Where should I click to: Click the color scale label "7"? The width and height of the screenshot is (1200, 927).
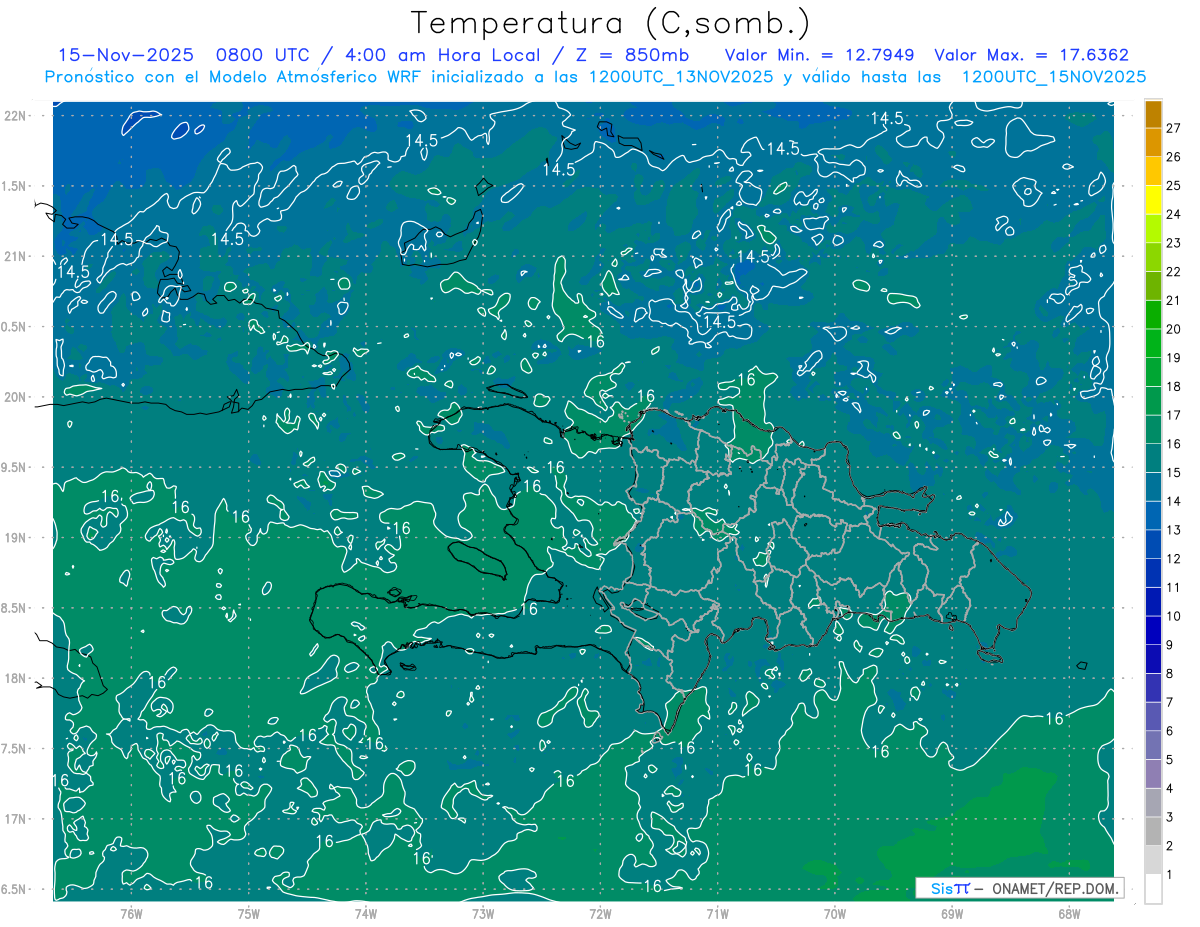pyautogui.click(x=1170, y=702)
